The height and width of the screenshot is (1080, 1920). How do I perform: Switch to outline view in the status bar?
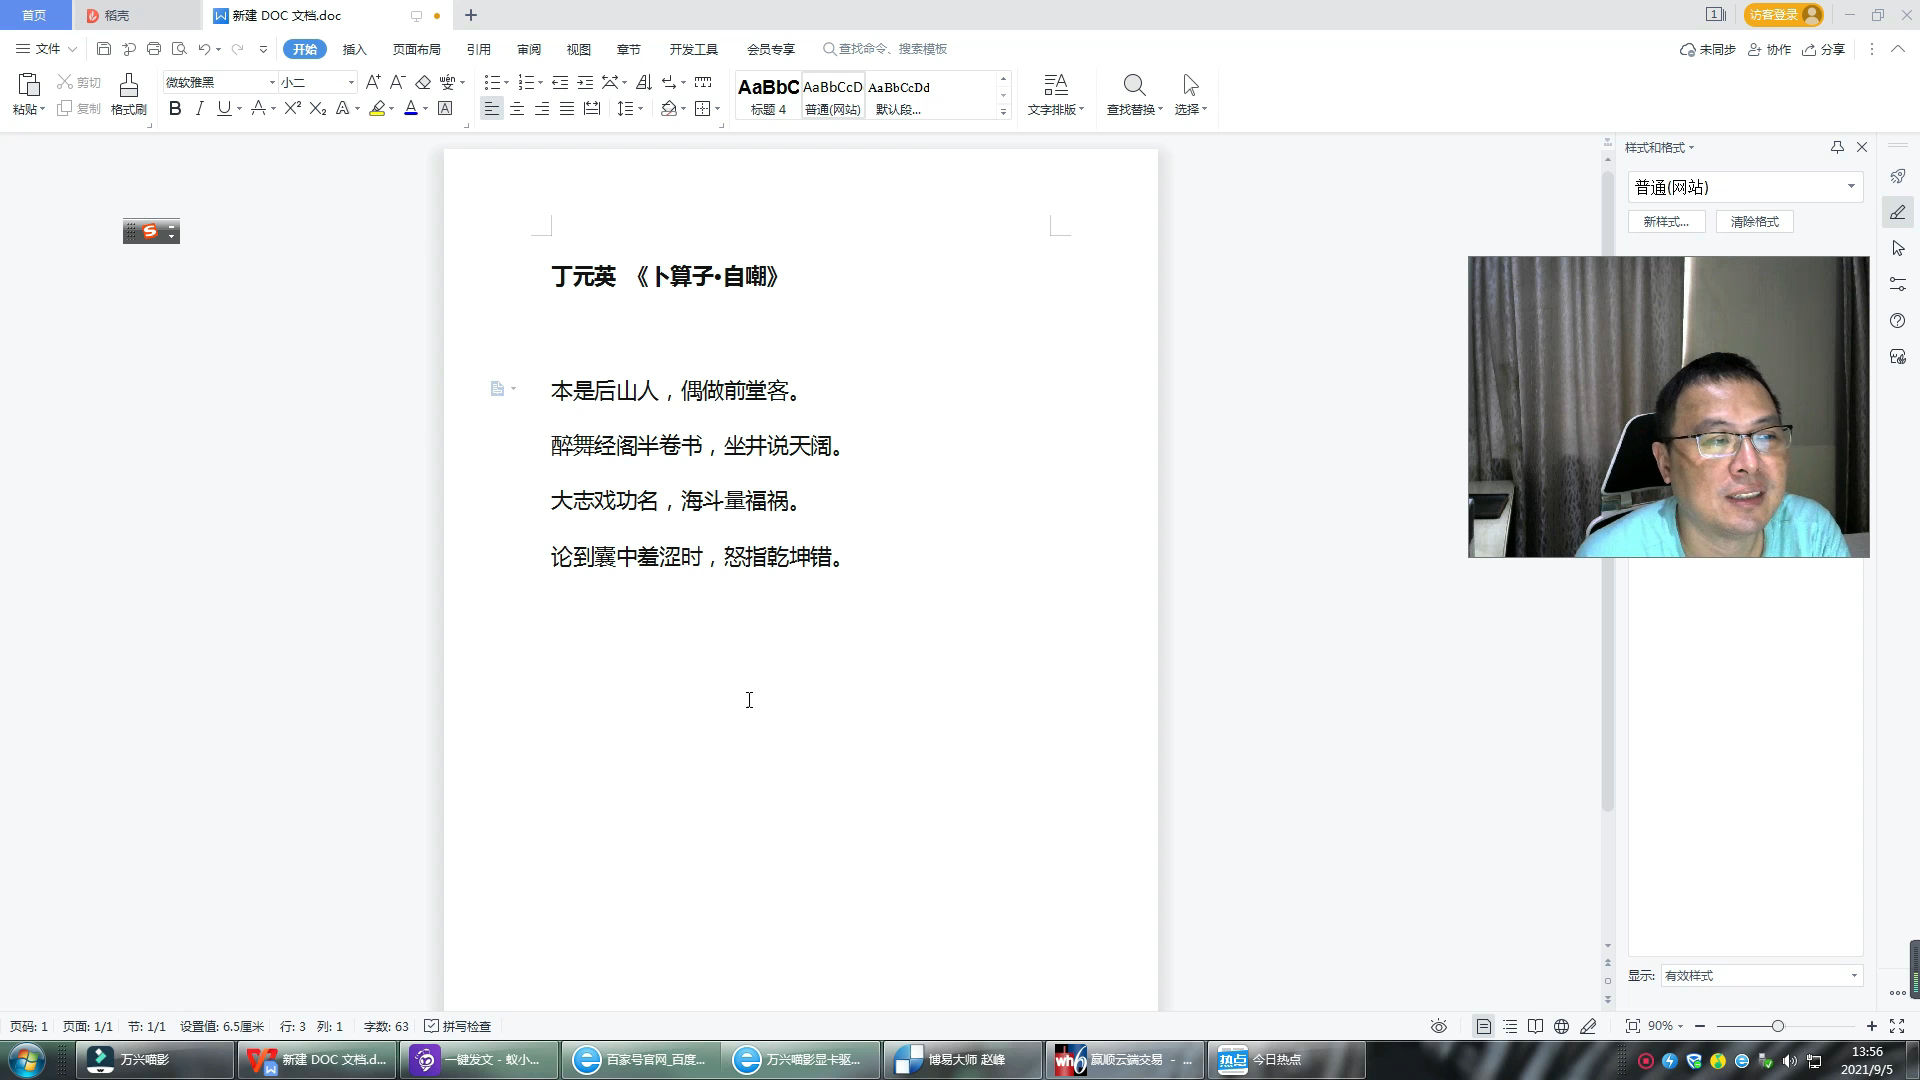coord(1510,1026)
